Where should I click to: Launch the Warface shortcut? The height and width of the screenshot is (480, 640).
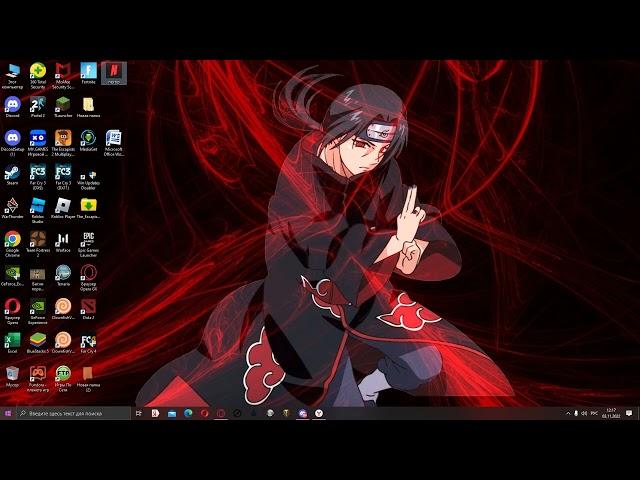pos(63,242)
